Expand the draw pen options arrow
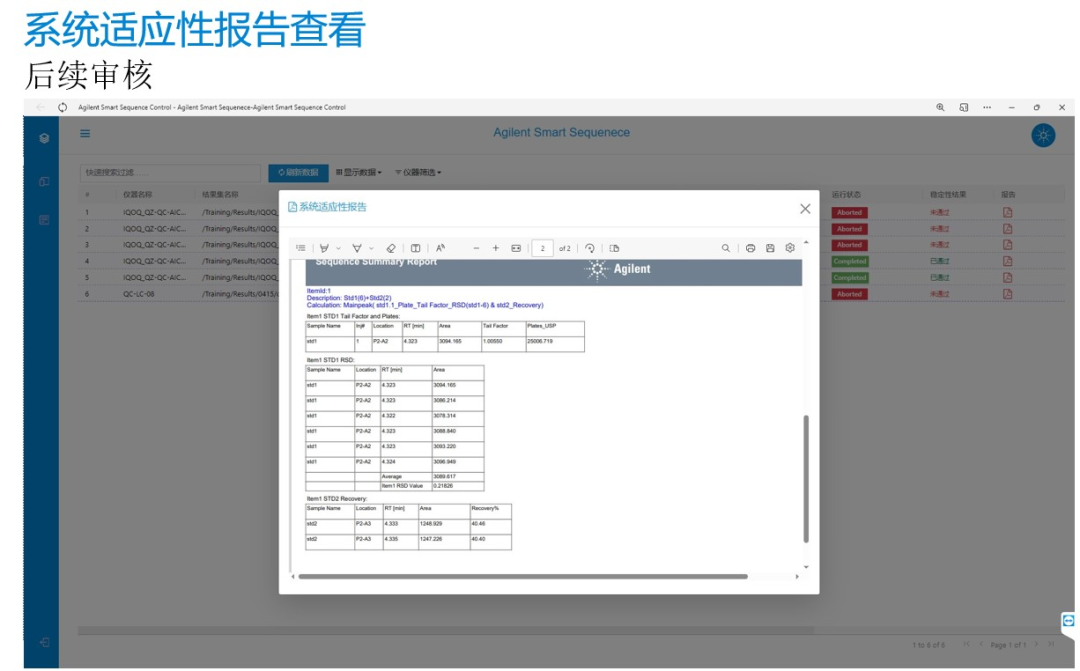The height and width of the screenshot is (671, 1080). pos(338,249)
